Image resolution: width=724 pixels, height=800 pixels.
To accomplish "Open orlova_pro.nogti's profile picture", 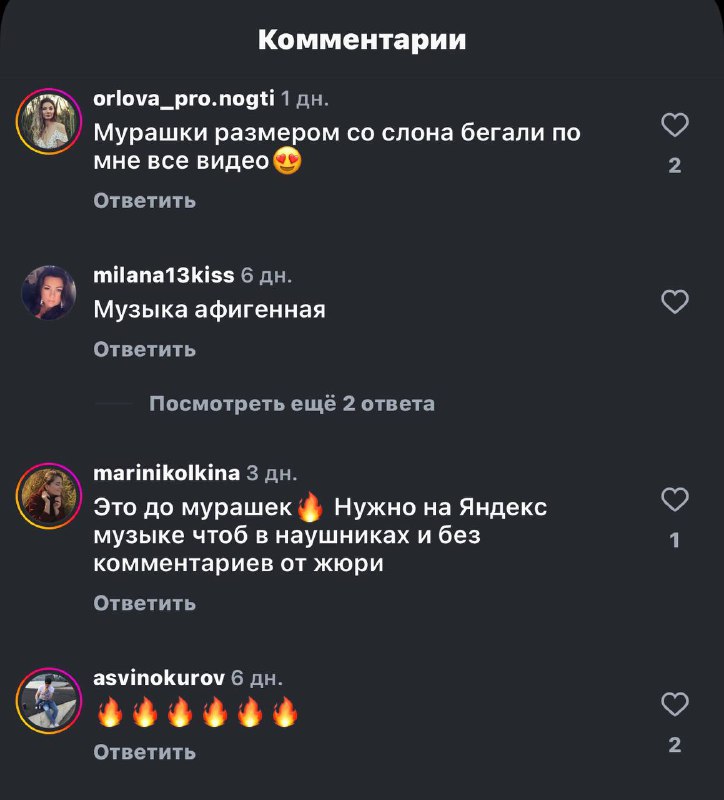I will (48, 121).
